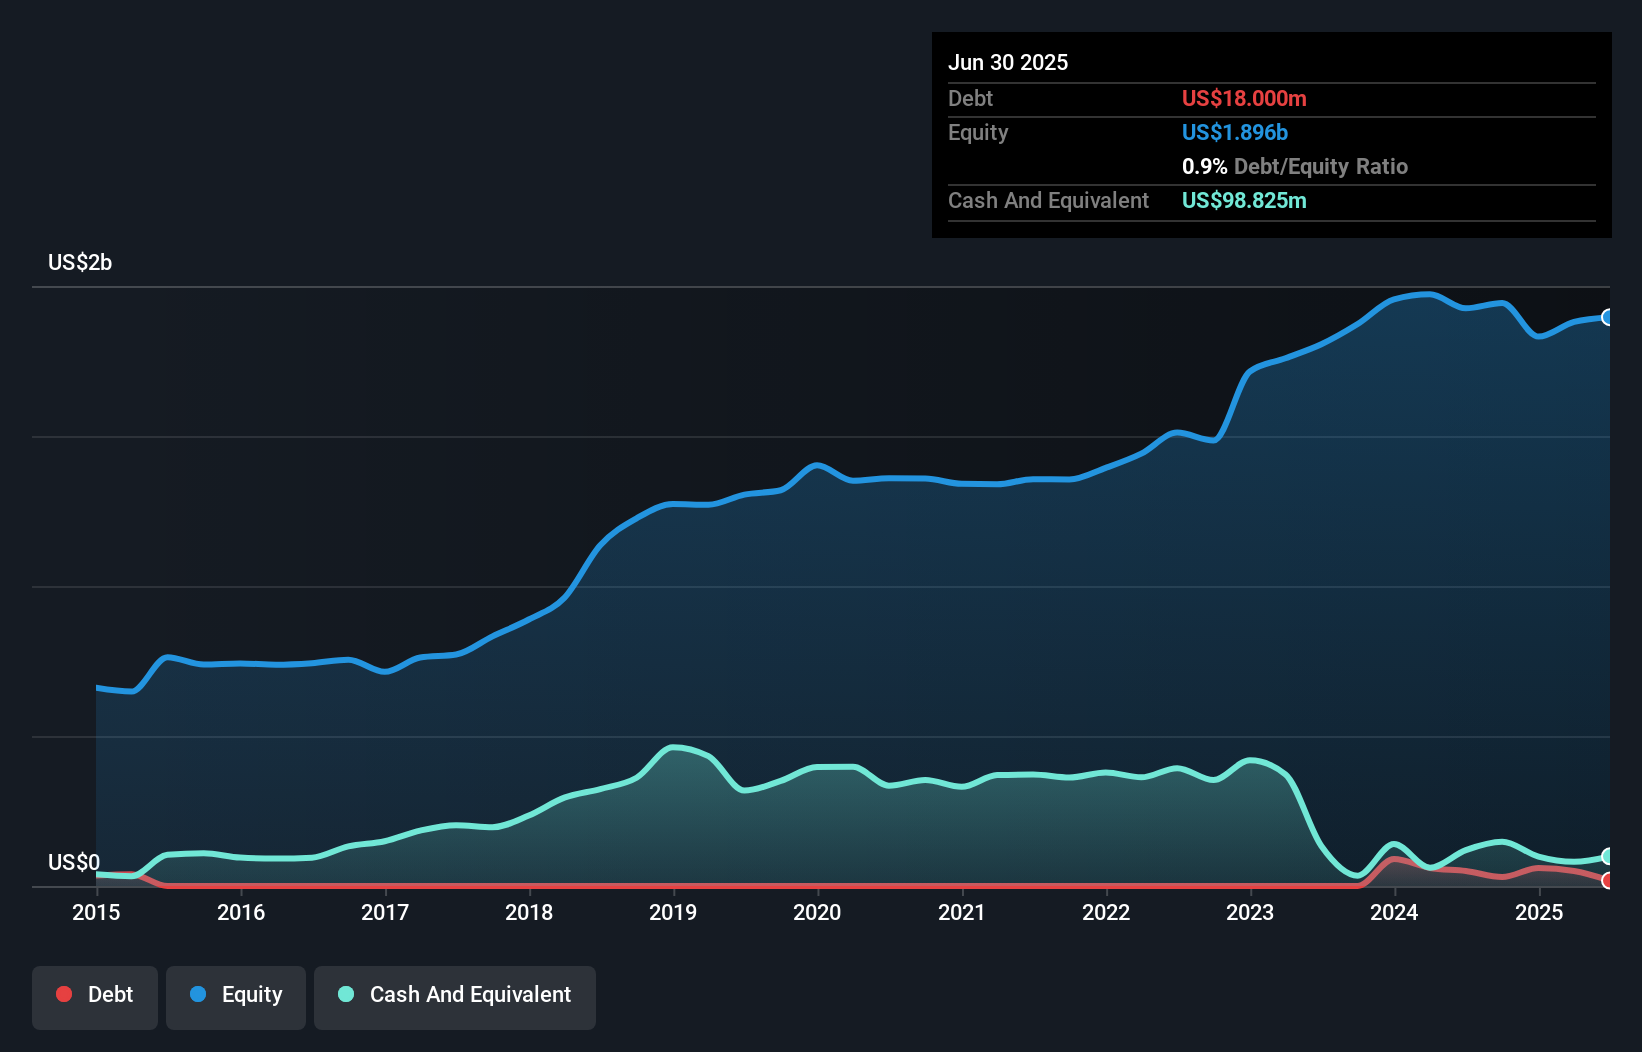This screenshot has width=1642, height=1052.
Task: Click the red Debt legend dot
Action: (64, 994)
